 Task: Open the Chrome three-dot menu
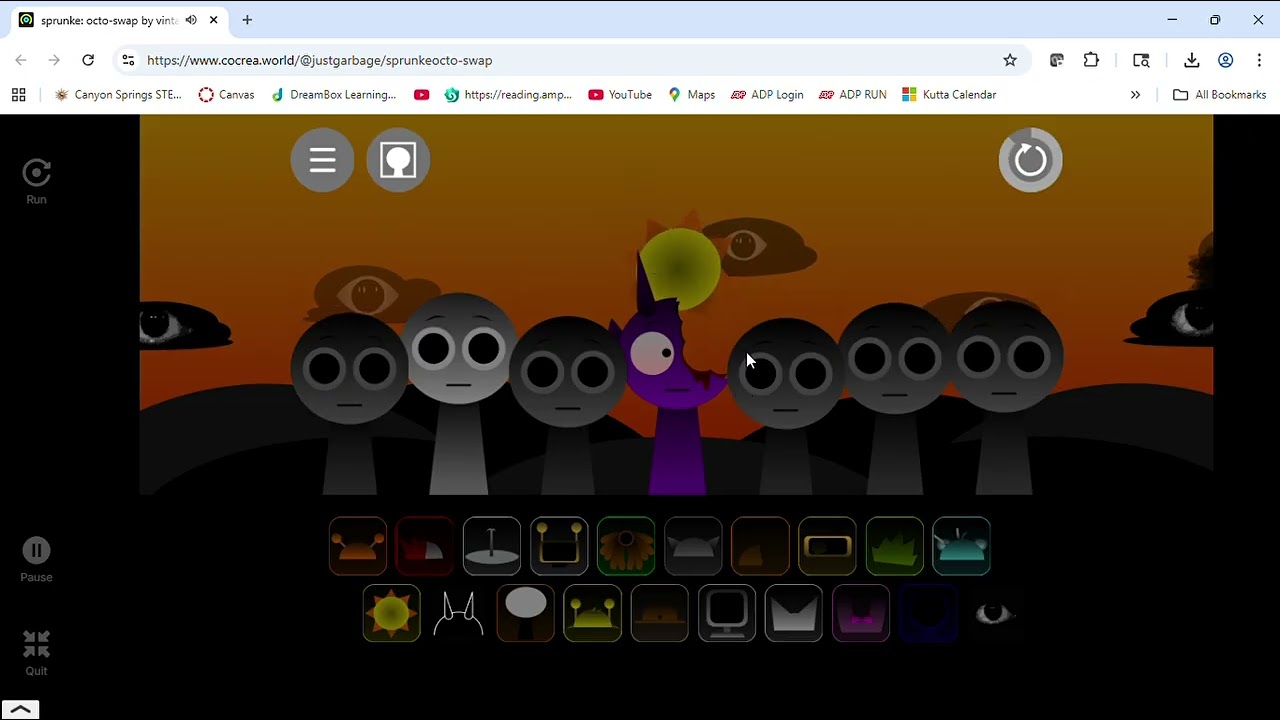click(x=1259, y=60)
